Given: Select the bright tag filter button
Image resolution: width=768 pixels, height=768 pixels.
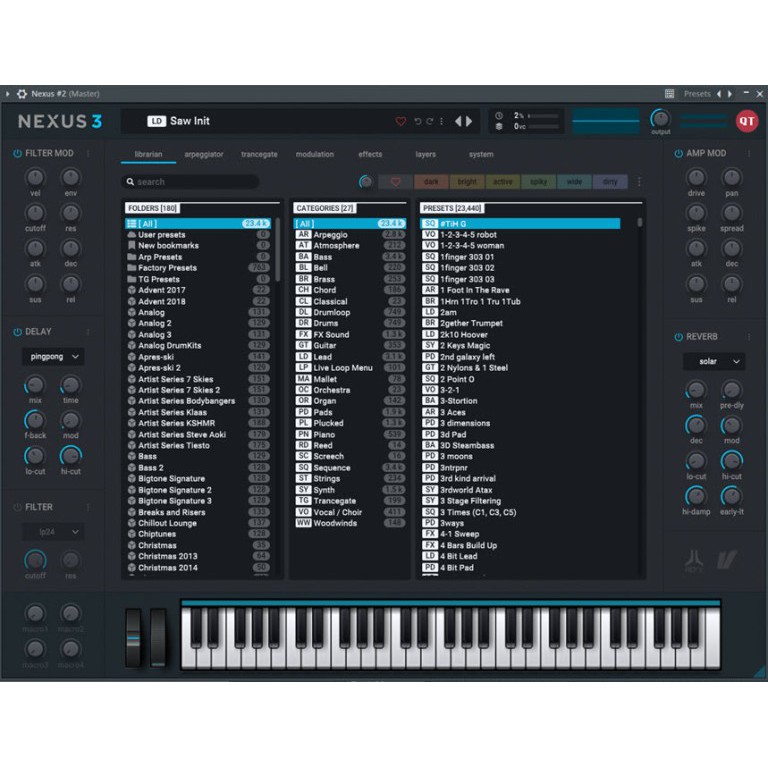Looking at the screenshot, I should click(467, 182).
